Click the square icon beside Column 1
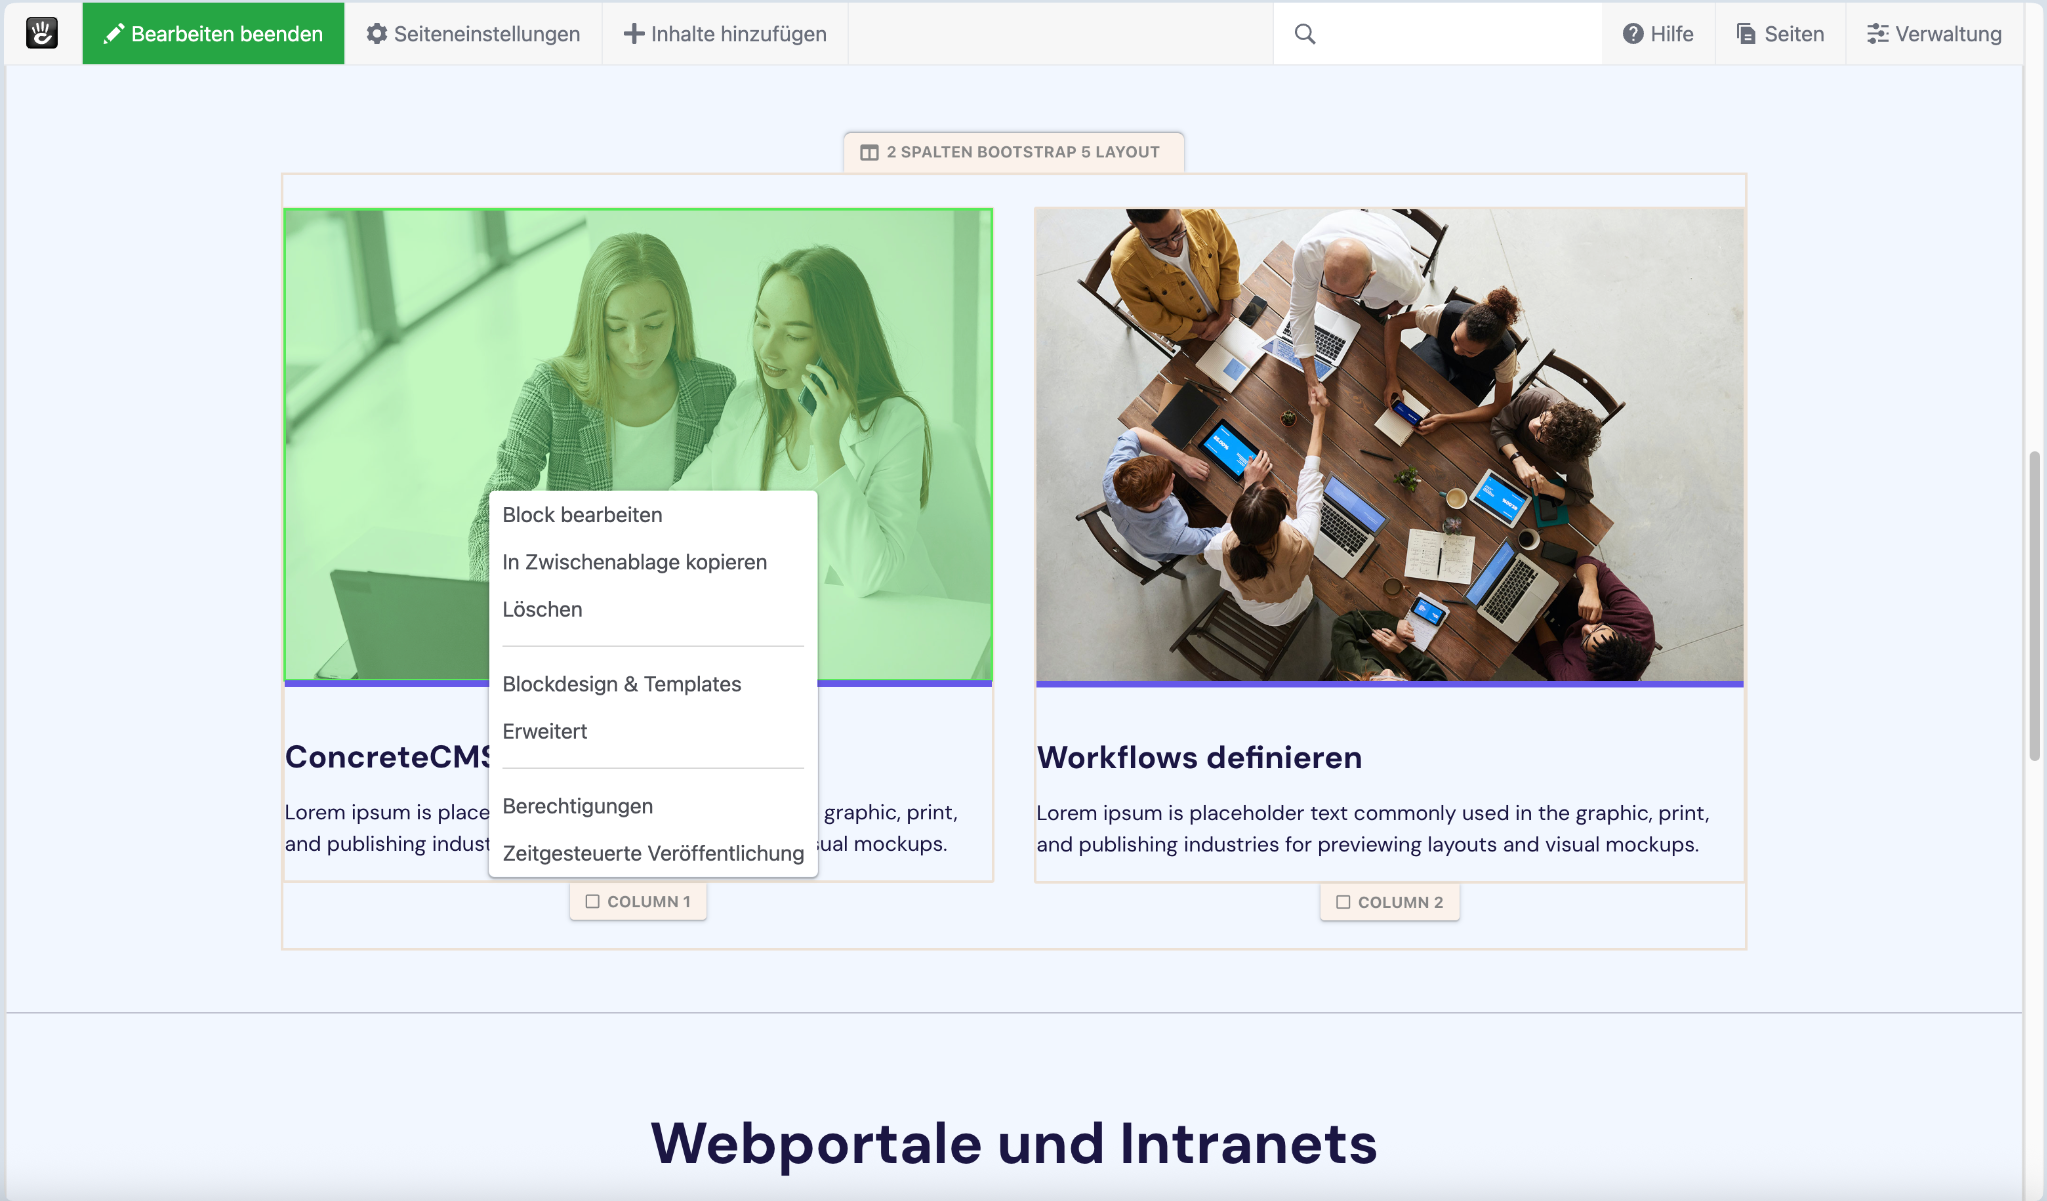Viewport: 2047px width, 1201px height. 592,901
